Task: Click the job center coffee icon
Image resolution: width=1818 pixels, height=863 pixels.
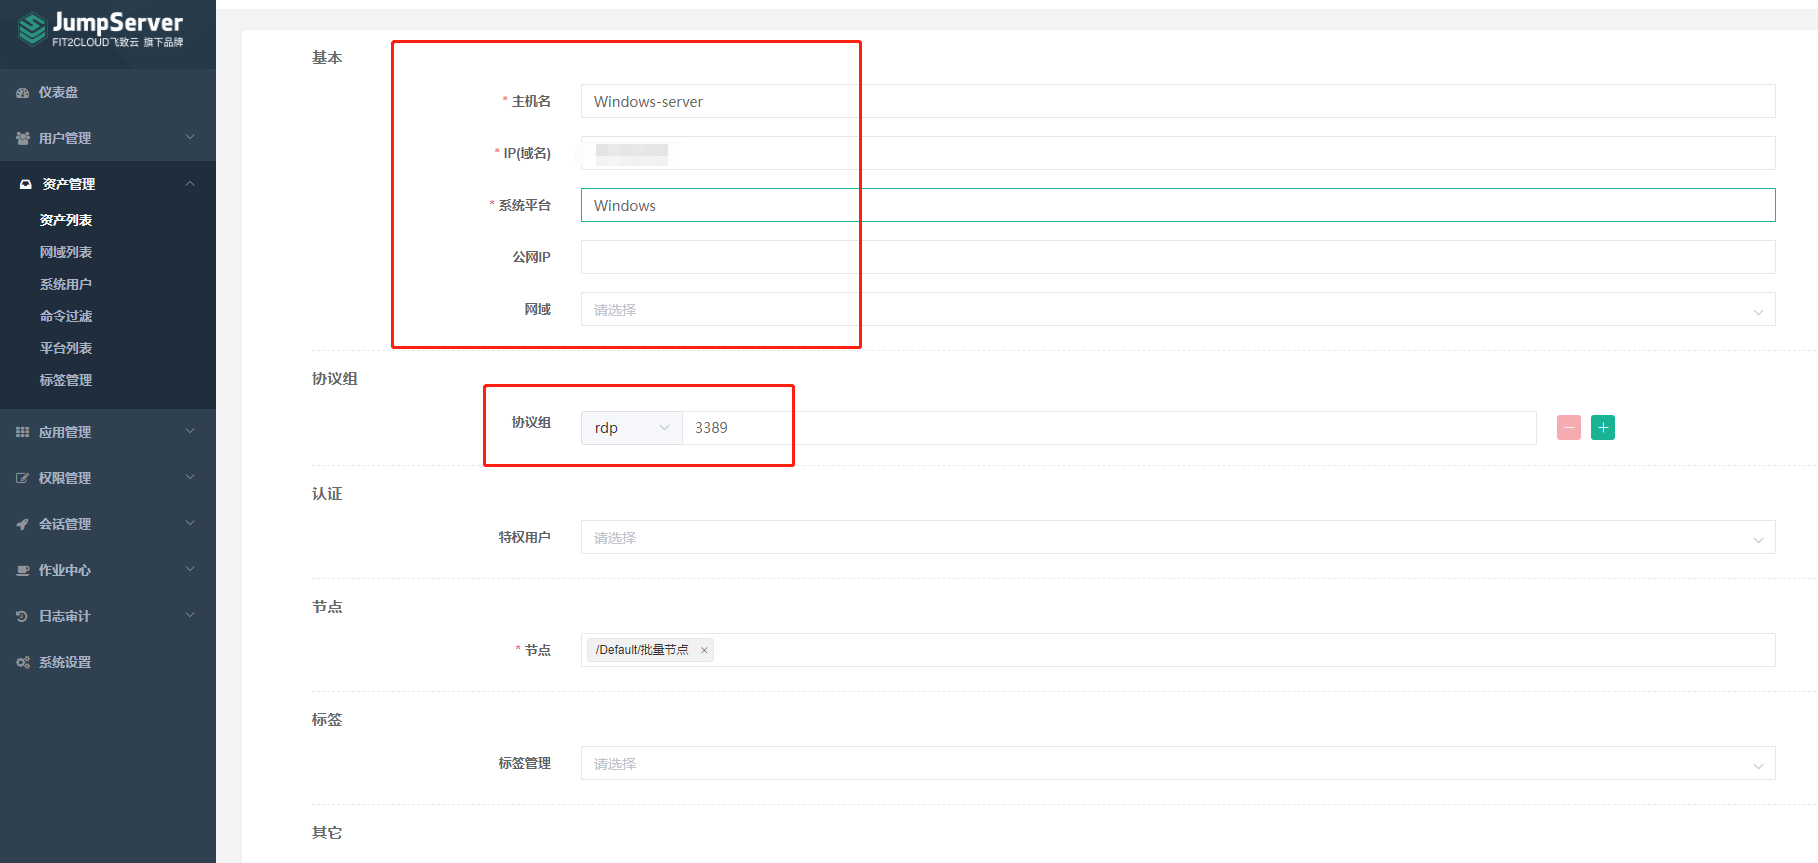Action: [x=23, y=570]
